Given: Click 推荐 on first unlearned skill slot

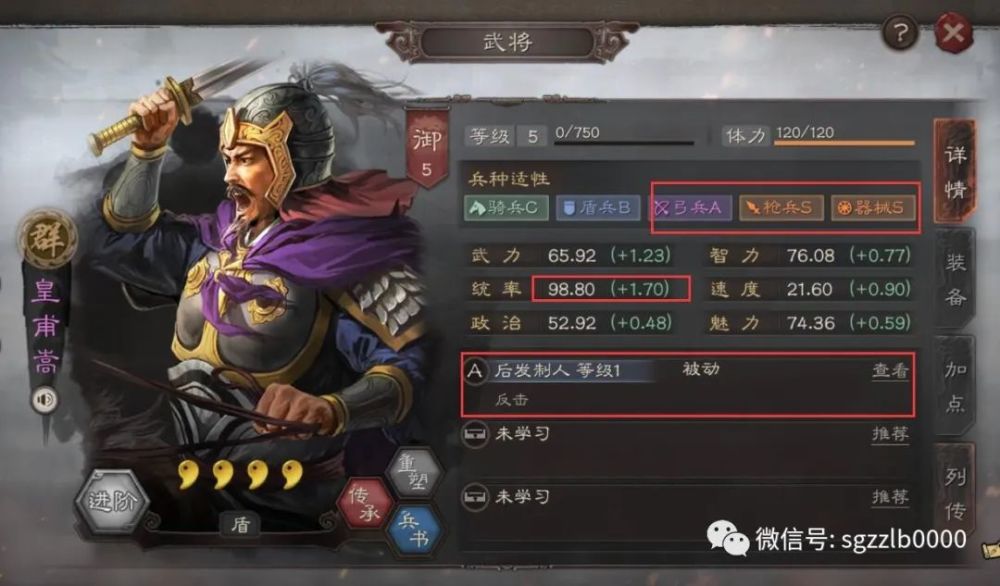Looking at the screenshot, I should [890, 434].
